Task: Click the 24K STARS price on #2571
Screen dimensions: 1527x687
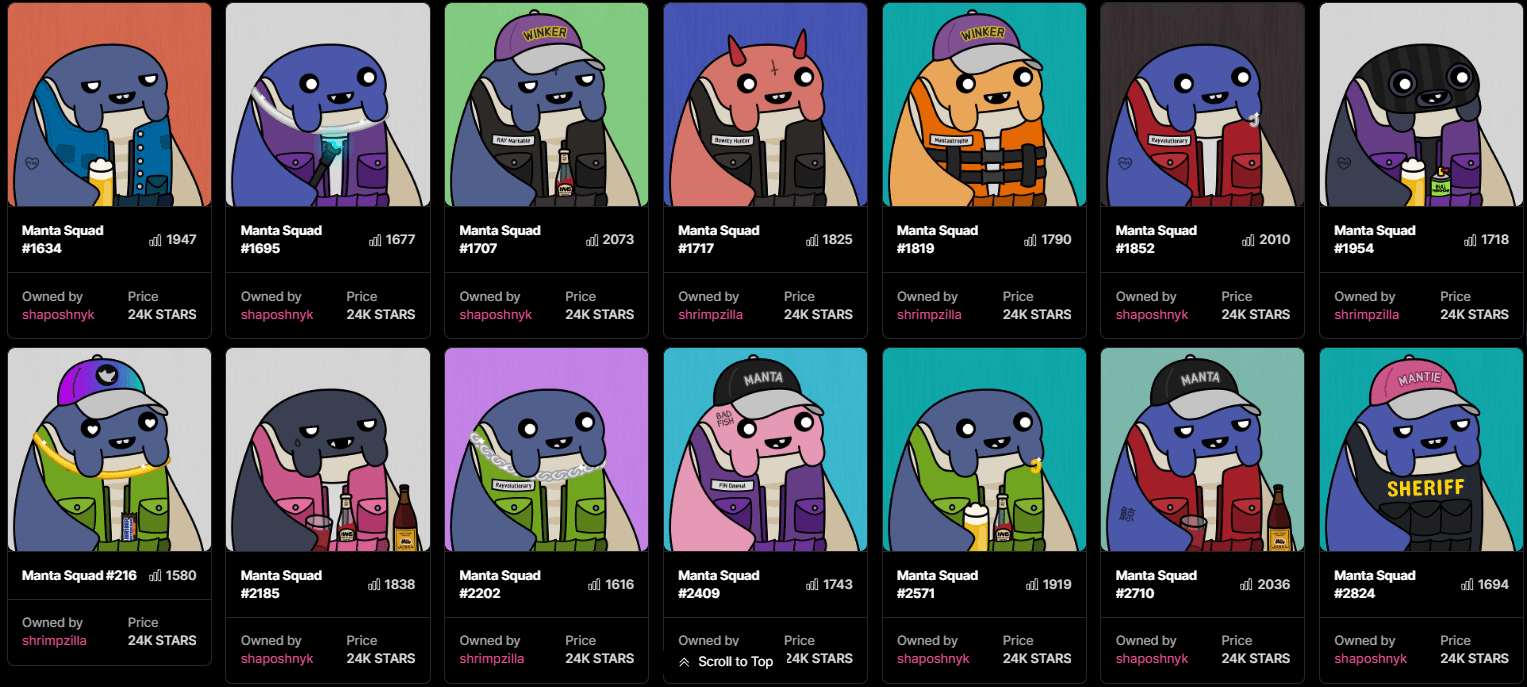Action: point(1037,658)
